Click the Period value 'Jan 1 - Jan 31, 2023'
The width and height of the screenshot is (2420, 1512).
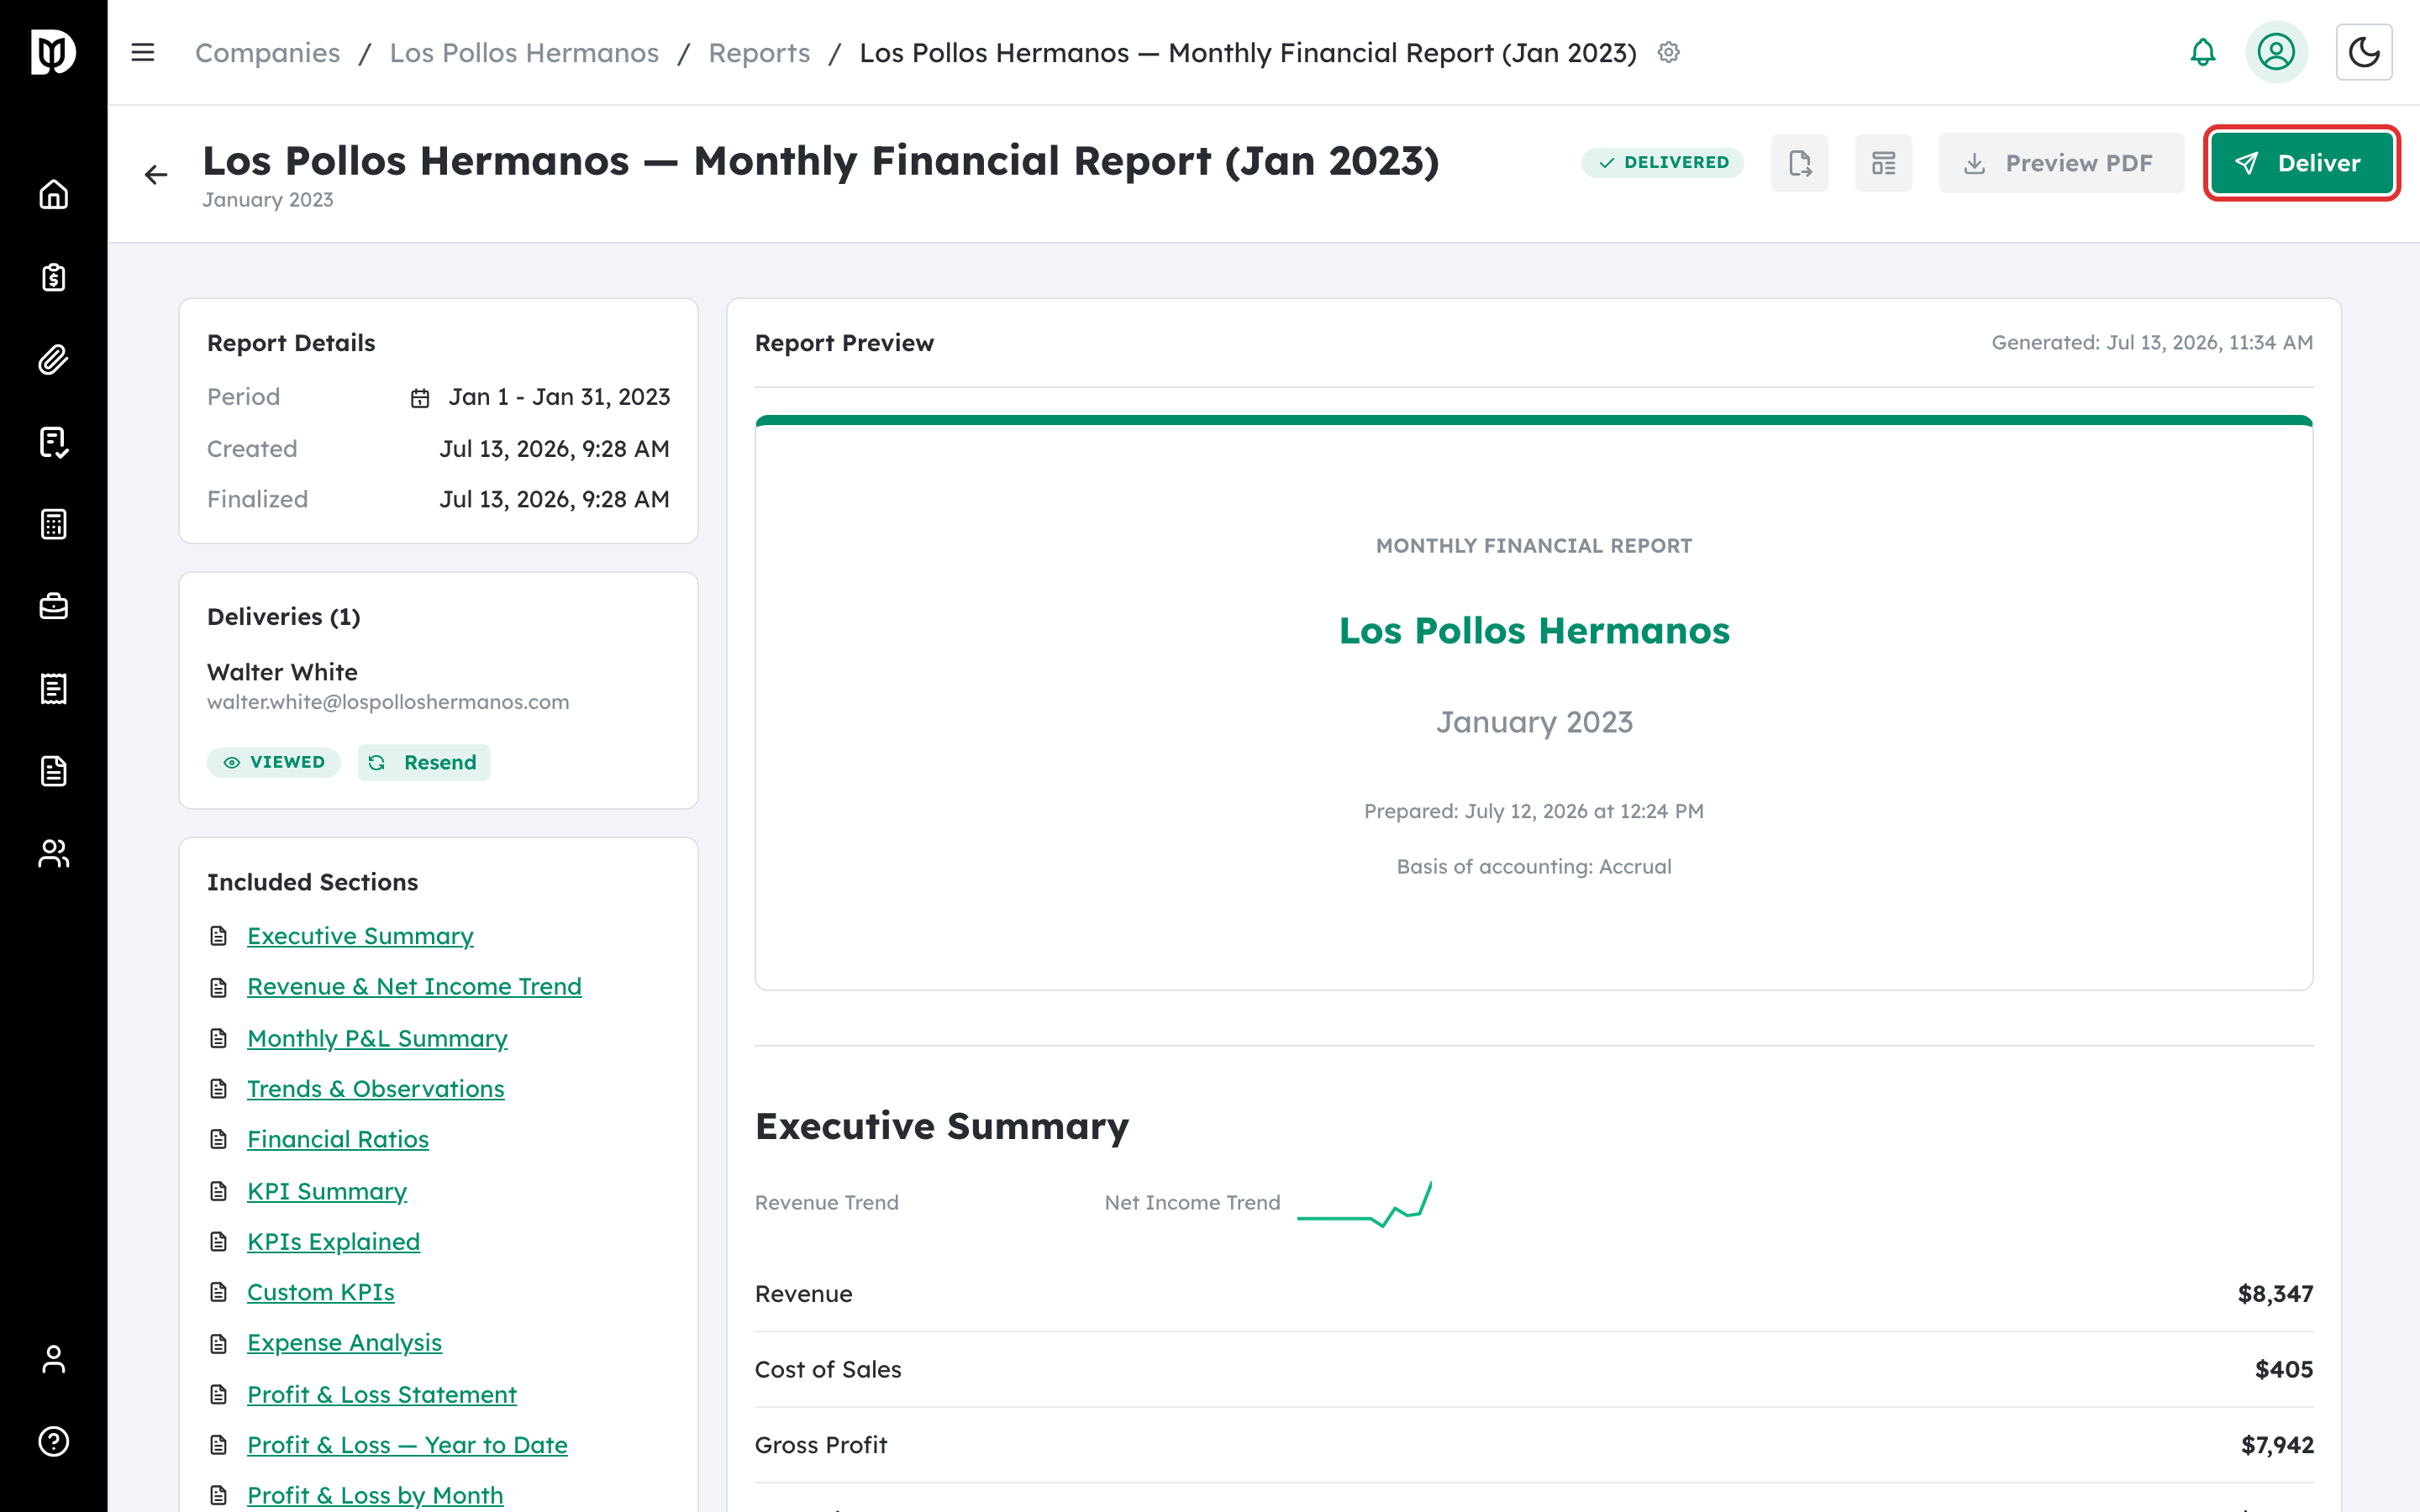click(559, 397)
